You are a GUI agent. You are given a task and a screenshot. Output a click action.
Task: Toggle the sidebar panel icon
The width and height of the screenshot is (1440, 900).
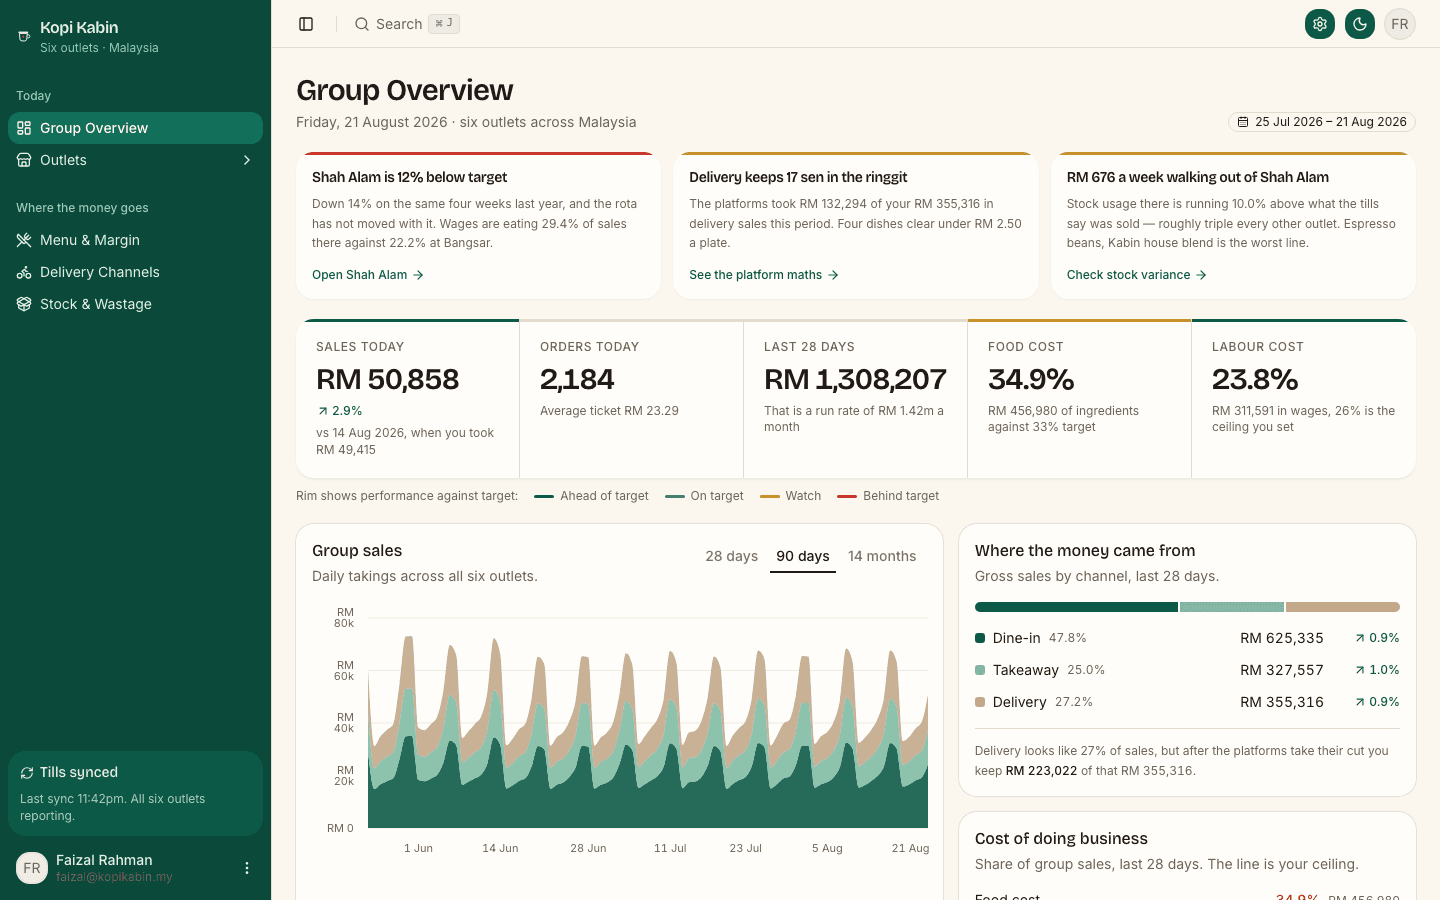[306, 24]
